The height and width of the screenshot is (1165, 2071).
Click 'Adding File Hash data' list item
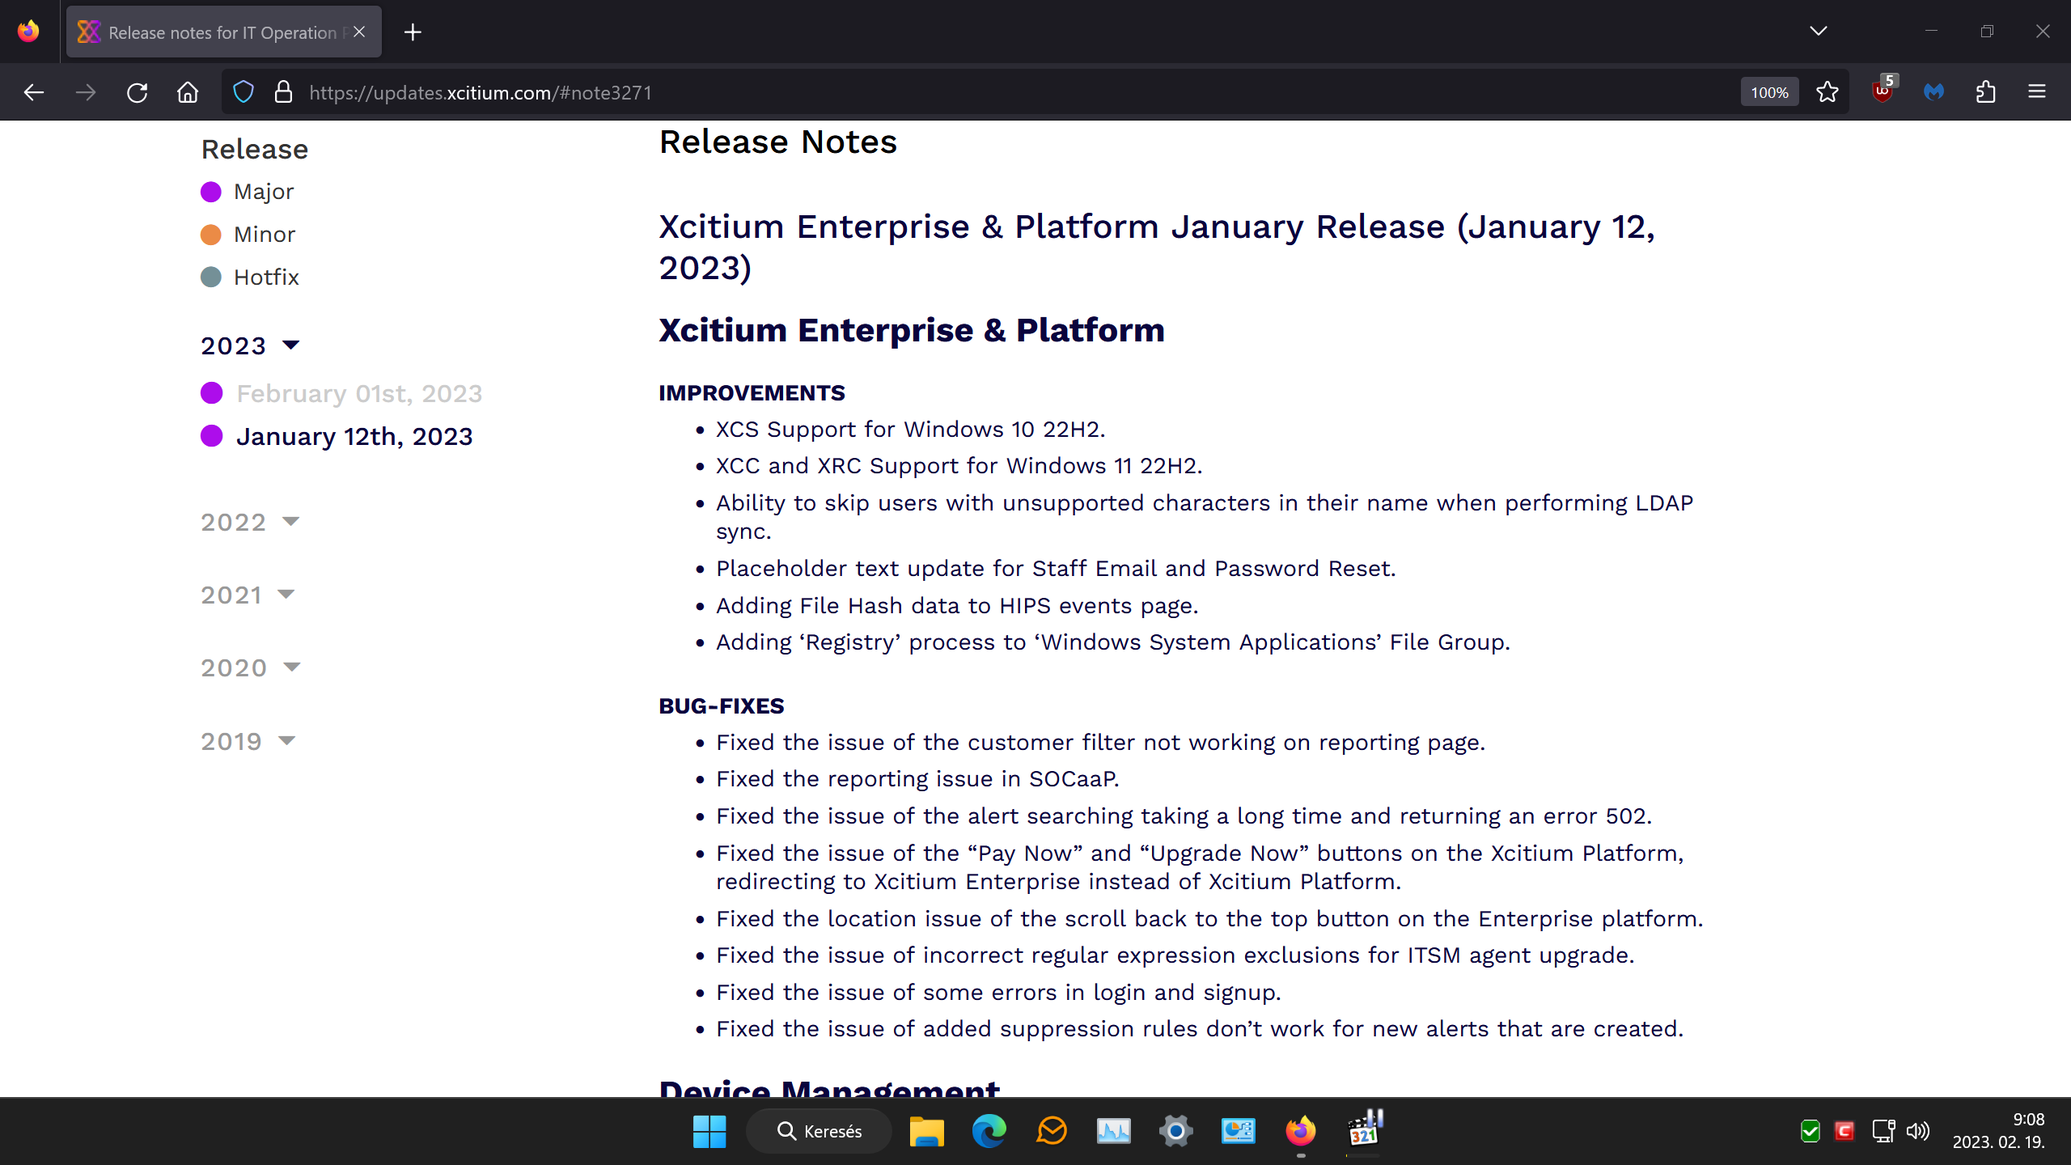click(x=957, y=606)
